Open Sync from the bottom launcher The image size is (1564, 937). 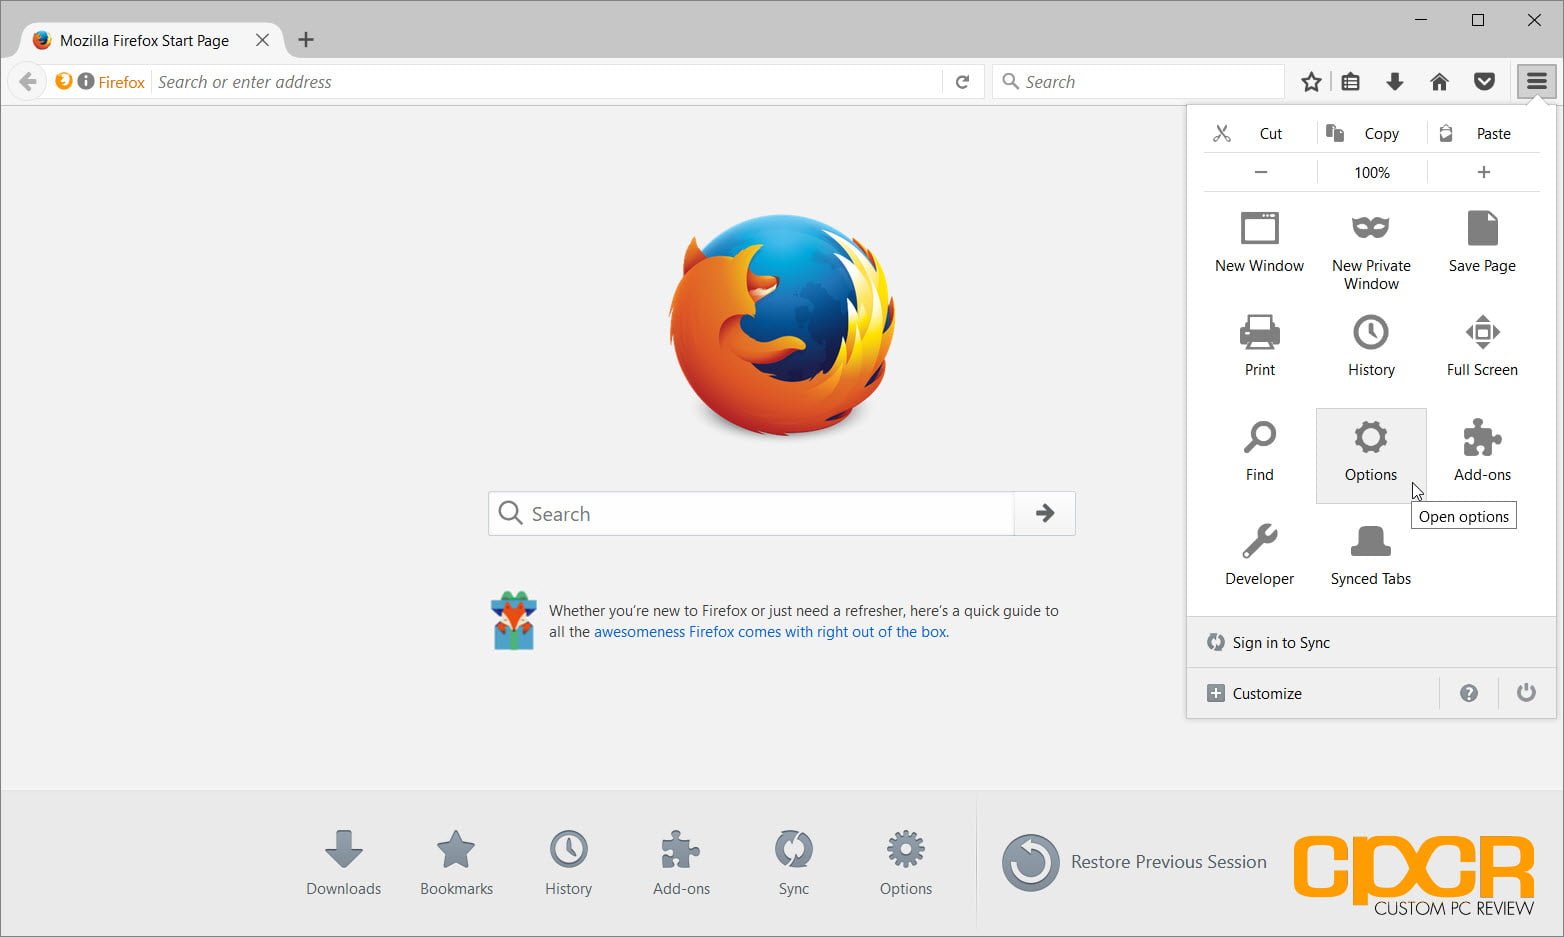[793, 862]
